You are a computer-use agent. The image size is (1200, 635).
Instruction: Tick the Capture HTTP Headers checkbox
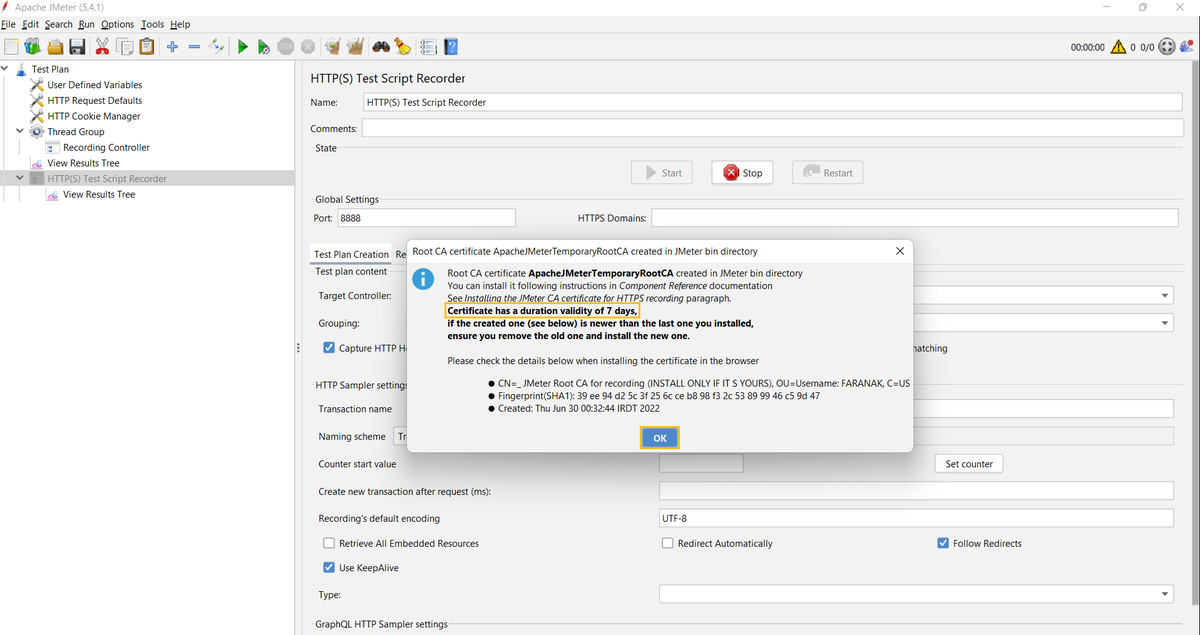click(330, 348)
